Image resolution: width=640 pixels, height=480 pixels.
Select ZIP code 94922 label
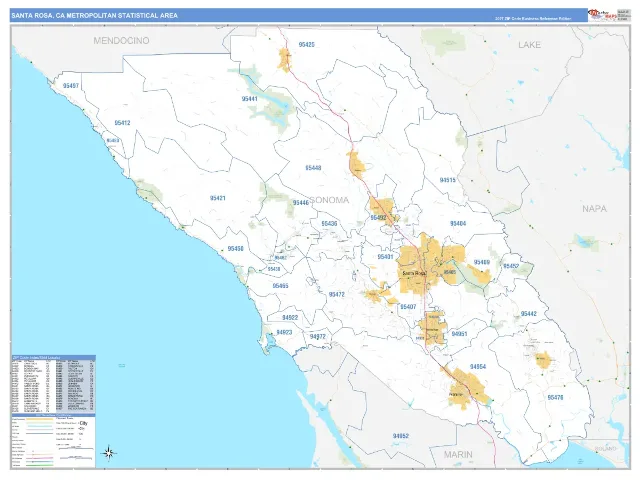[290, 318]
